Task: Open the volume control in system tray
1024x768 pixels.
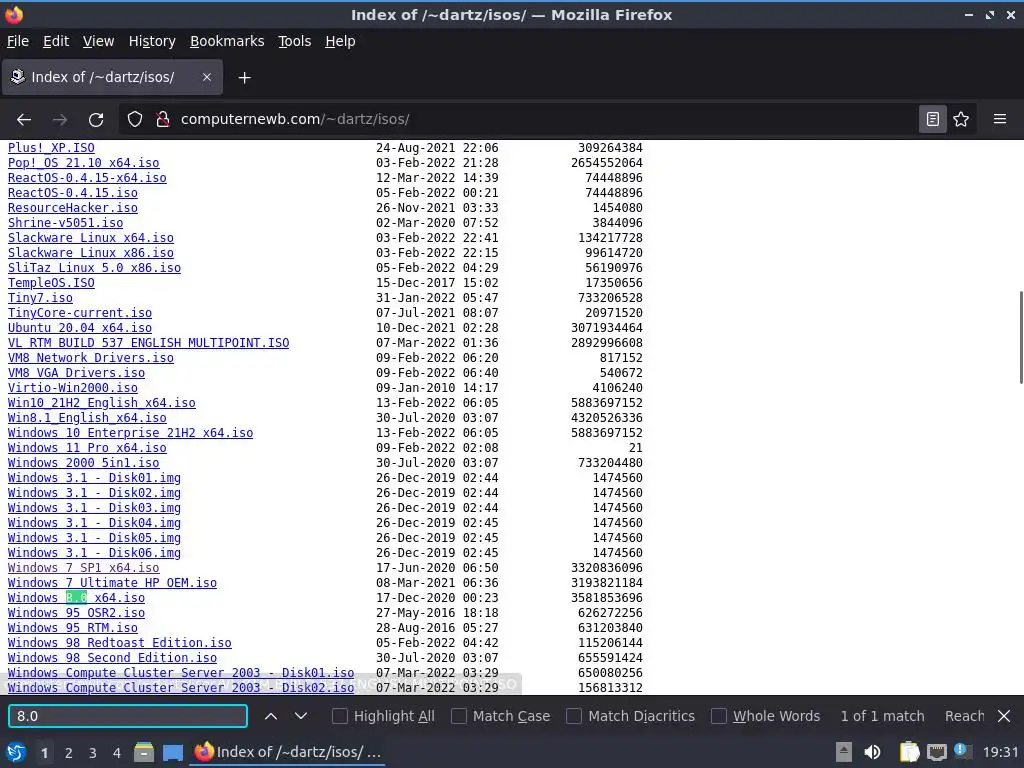Action: pos(872,752)
